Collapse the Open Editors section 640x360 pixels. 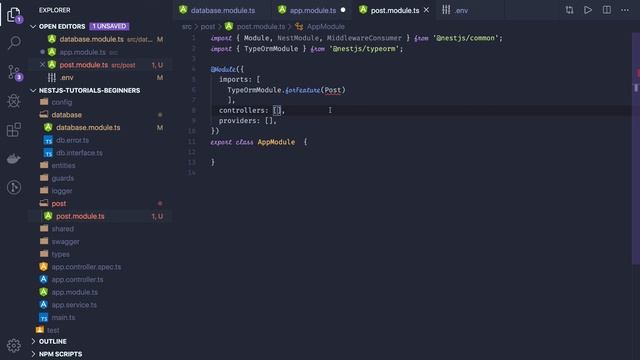(62, 26)
